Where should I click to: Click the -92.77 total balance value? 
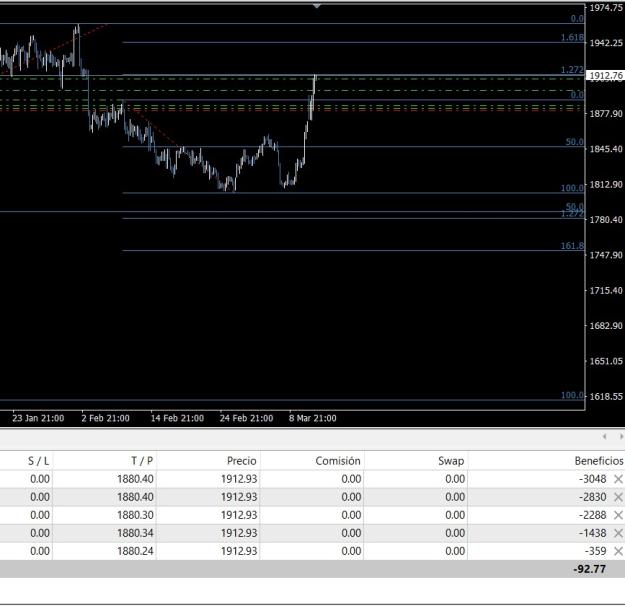590,569
